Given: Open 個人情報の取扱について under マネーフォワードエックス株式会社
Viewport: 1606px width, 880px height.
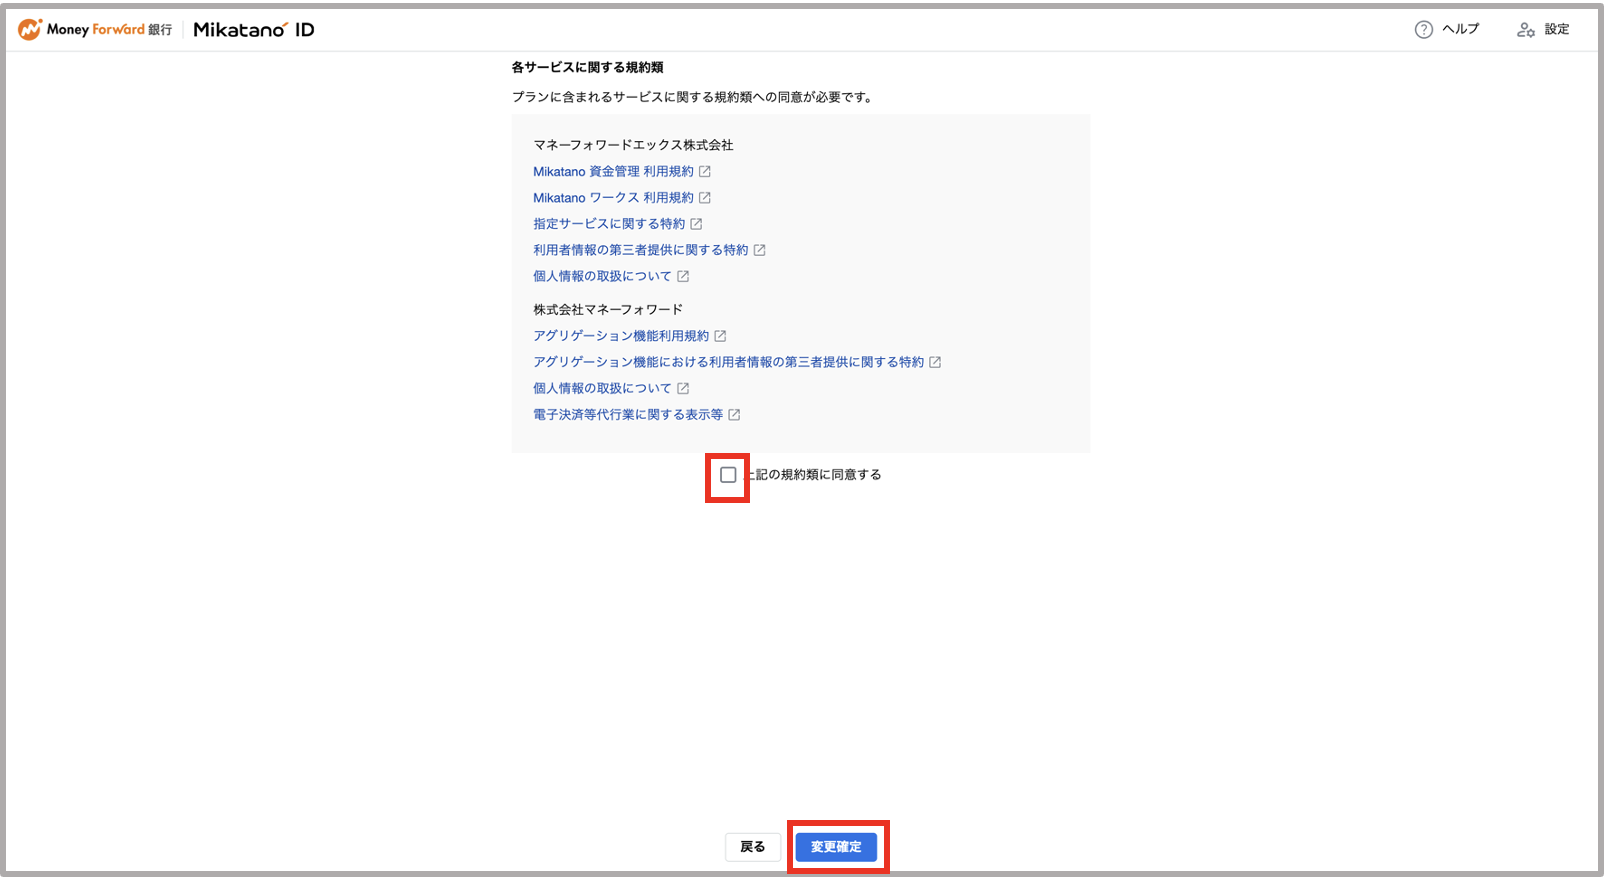Looking at the screenshot, I should (x=602, y=276).
